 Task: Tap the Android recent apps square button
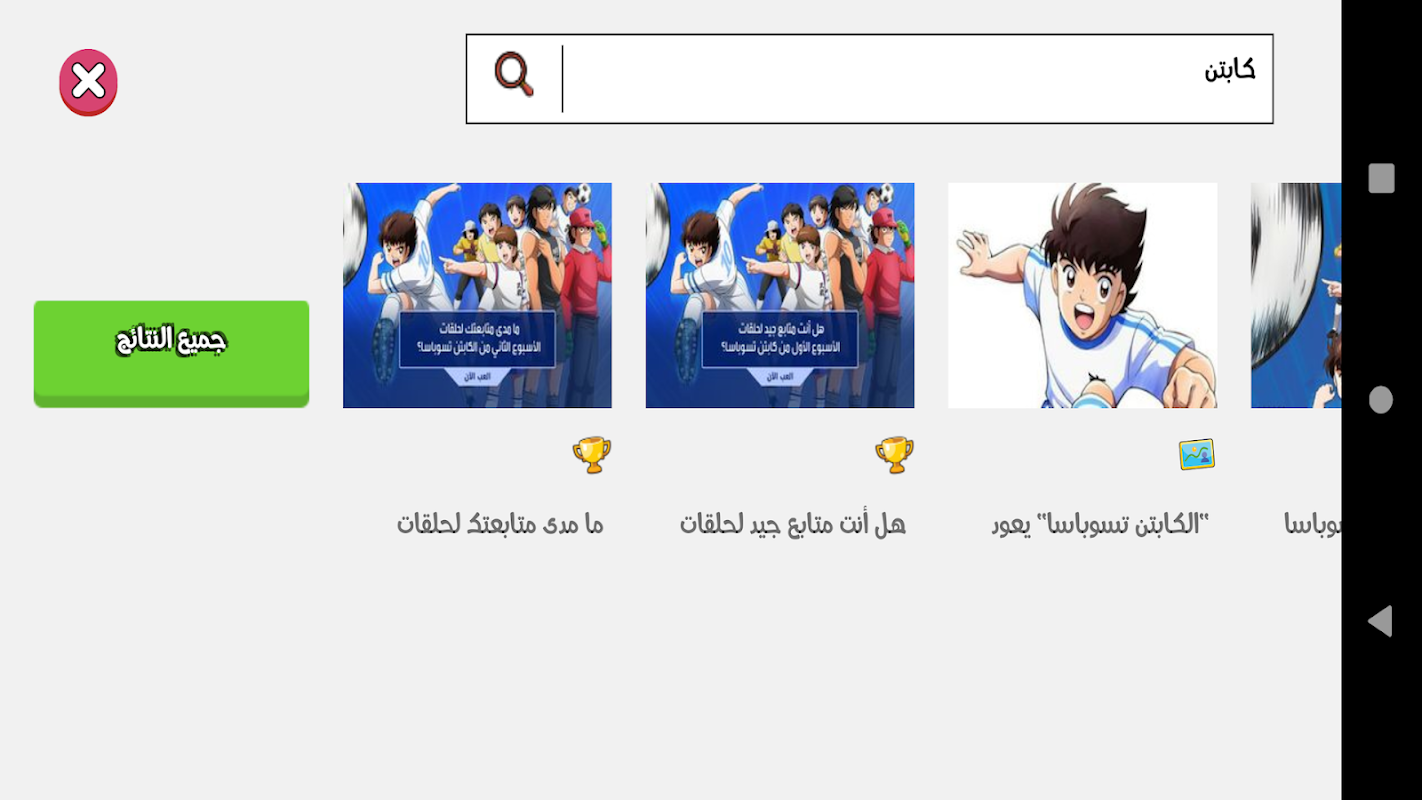click(x=1381, y=178)
